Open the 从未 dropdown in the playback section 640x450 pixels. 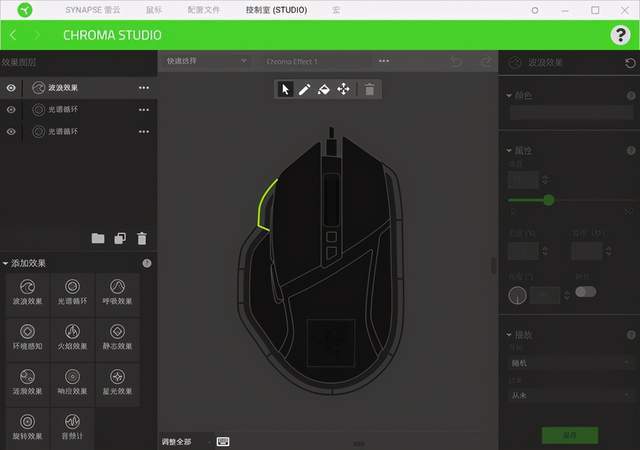pyautogui.click(x=570, y=395)
